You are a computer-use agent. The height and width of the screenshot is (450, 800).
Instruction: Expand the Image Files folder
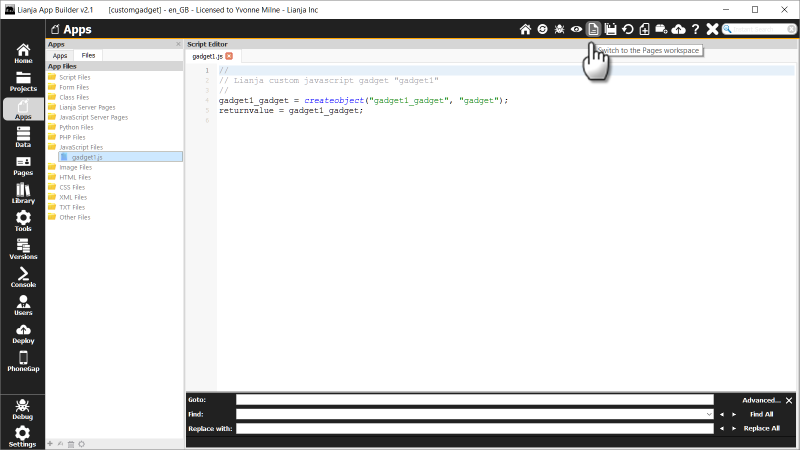(x=76, y=167)
